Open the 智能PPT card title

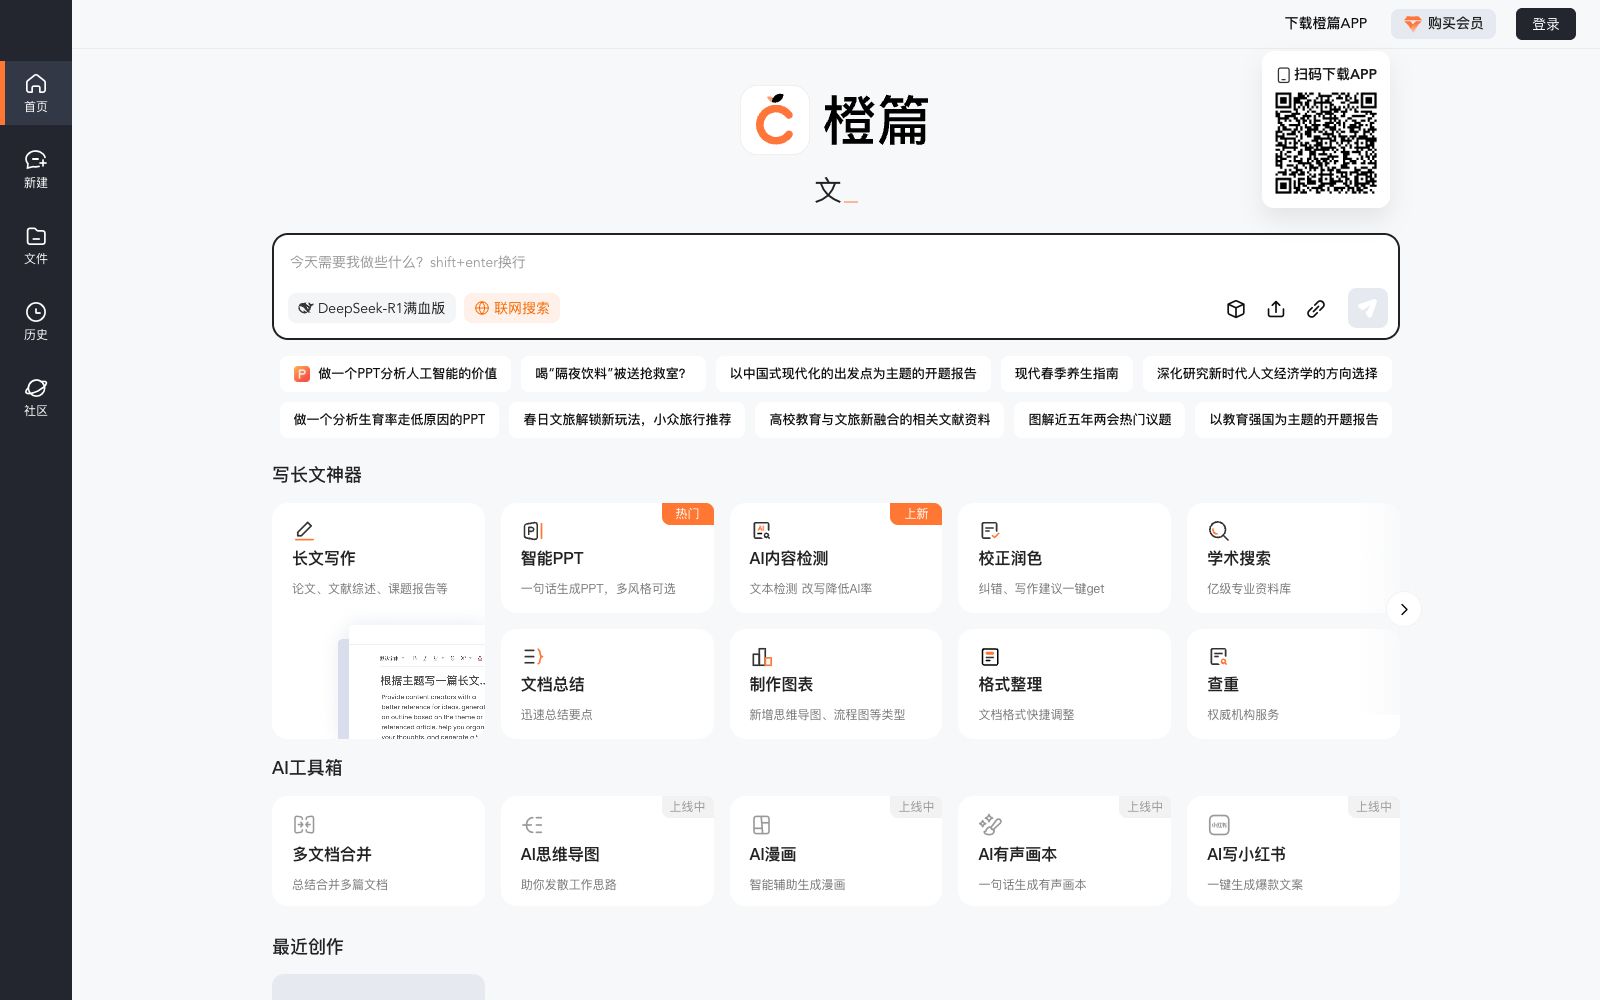coord(552,558)
